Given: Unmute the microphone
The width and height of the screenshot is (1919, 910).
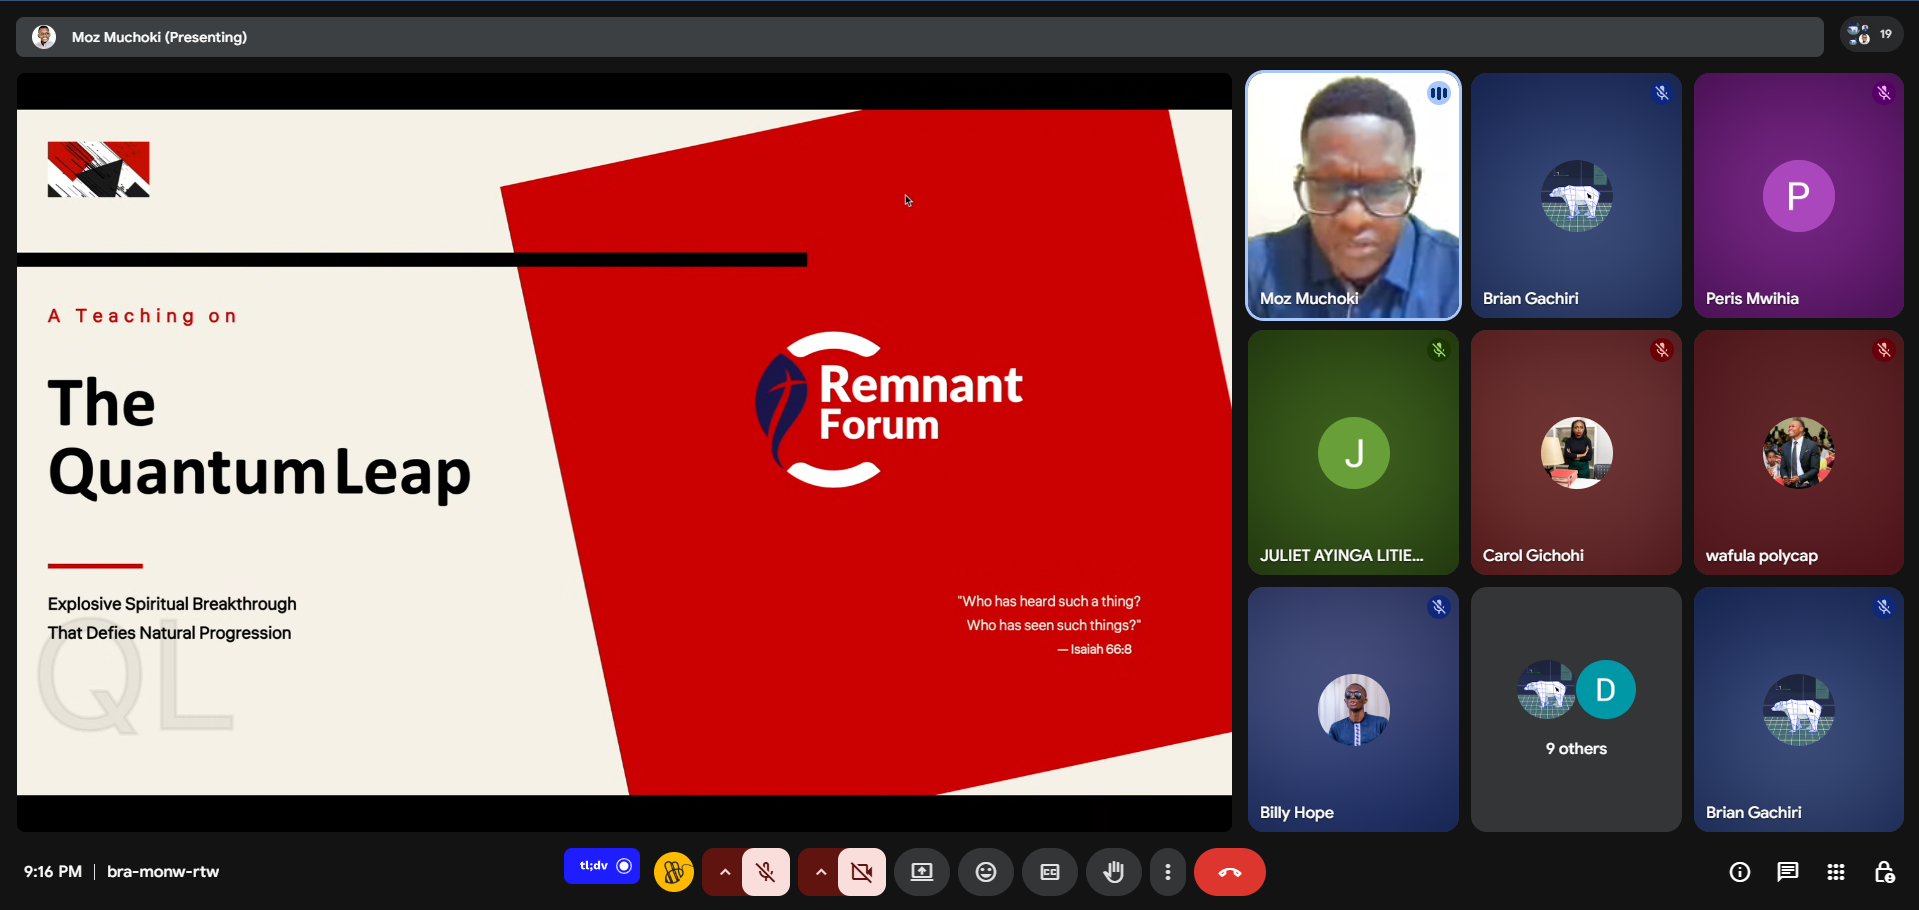Looking at the screenshot, I should coord(766,872).
